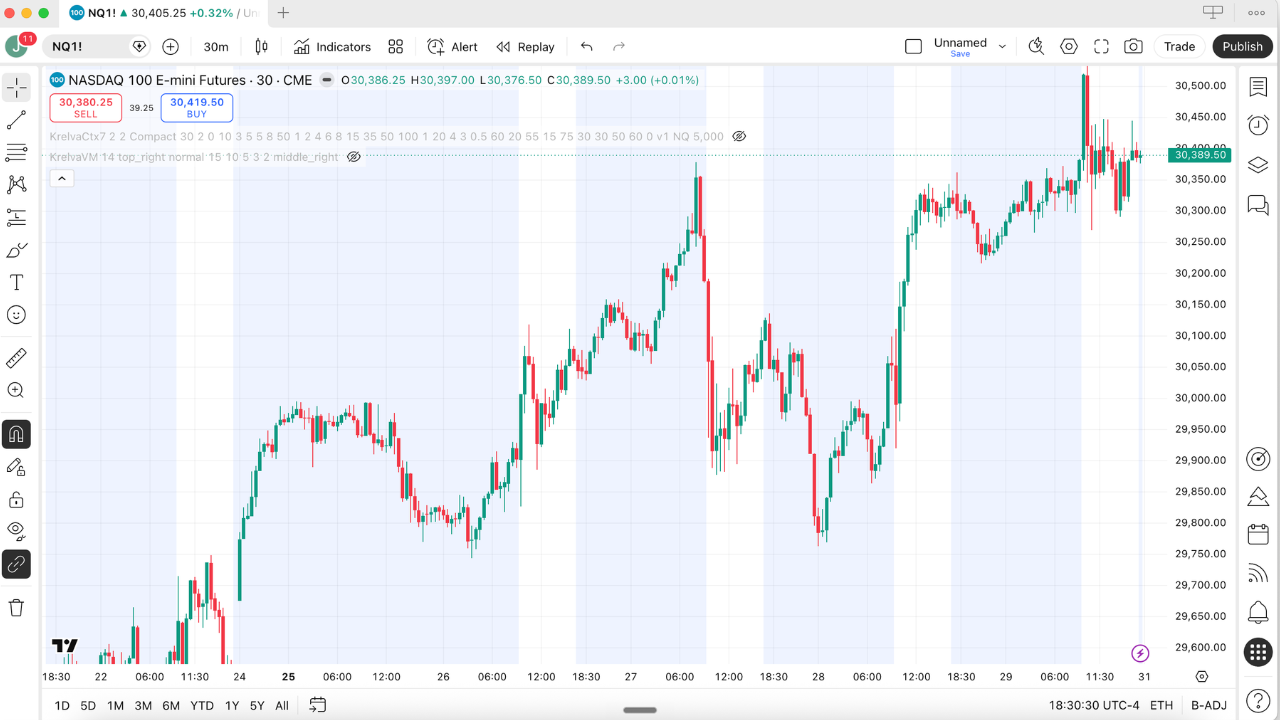Open the help center question icon
The image size is (1280, 720).
[1258, 700]
